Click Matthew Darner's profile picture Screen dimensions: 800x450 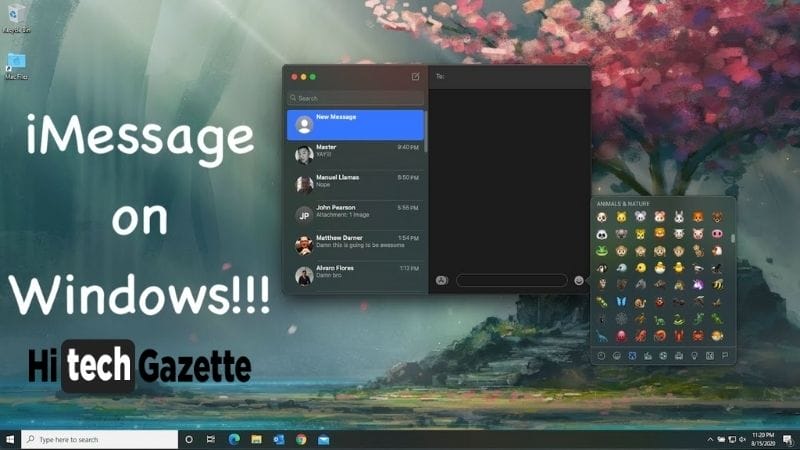click(304, 245)
